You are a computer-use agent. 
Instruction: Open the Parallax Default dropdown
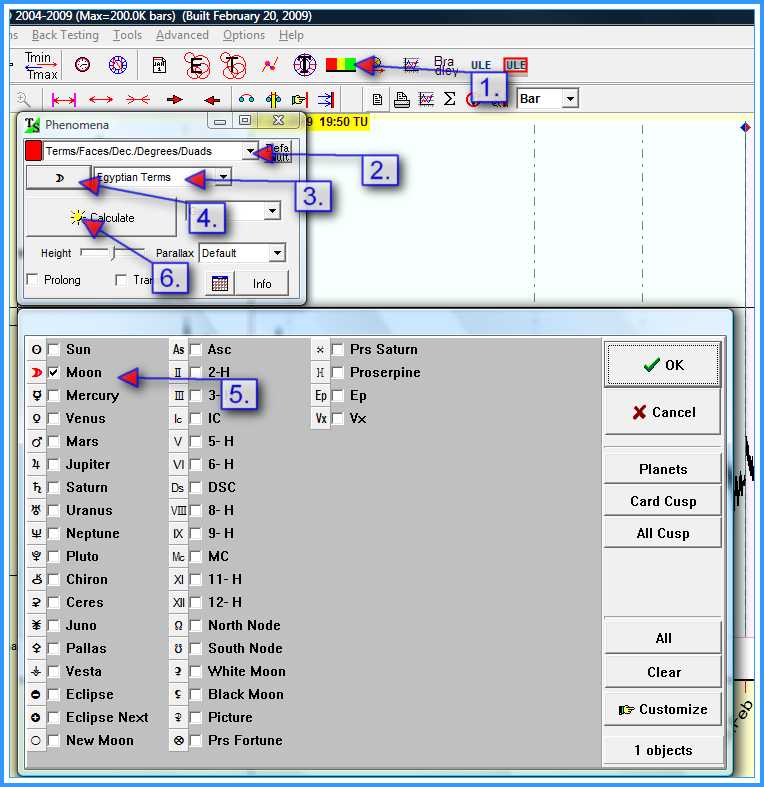[x=277, y=253]
